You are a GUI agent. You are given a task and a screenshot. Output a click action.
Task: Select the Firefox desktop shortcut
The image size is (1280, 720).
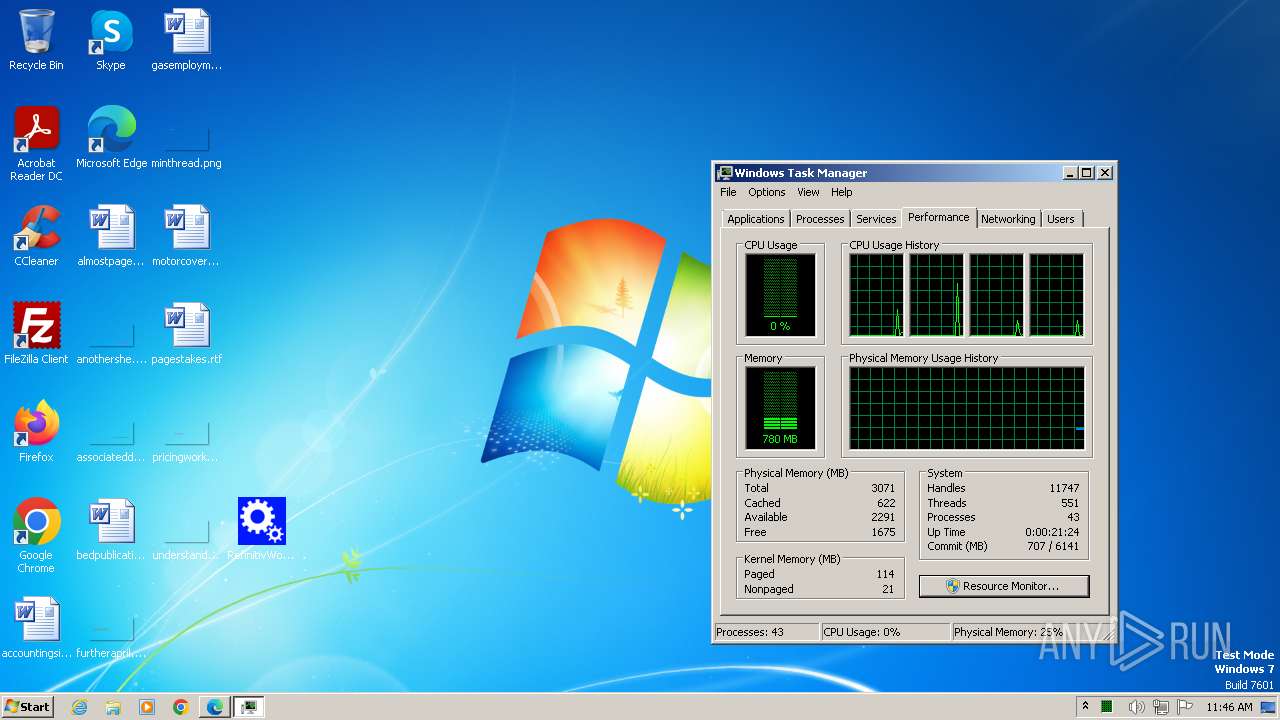[36, 432]
